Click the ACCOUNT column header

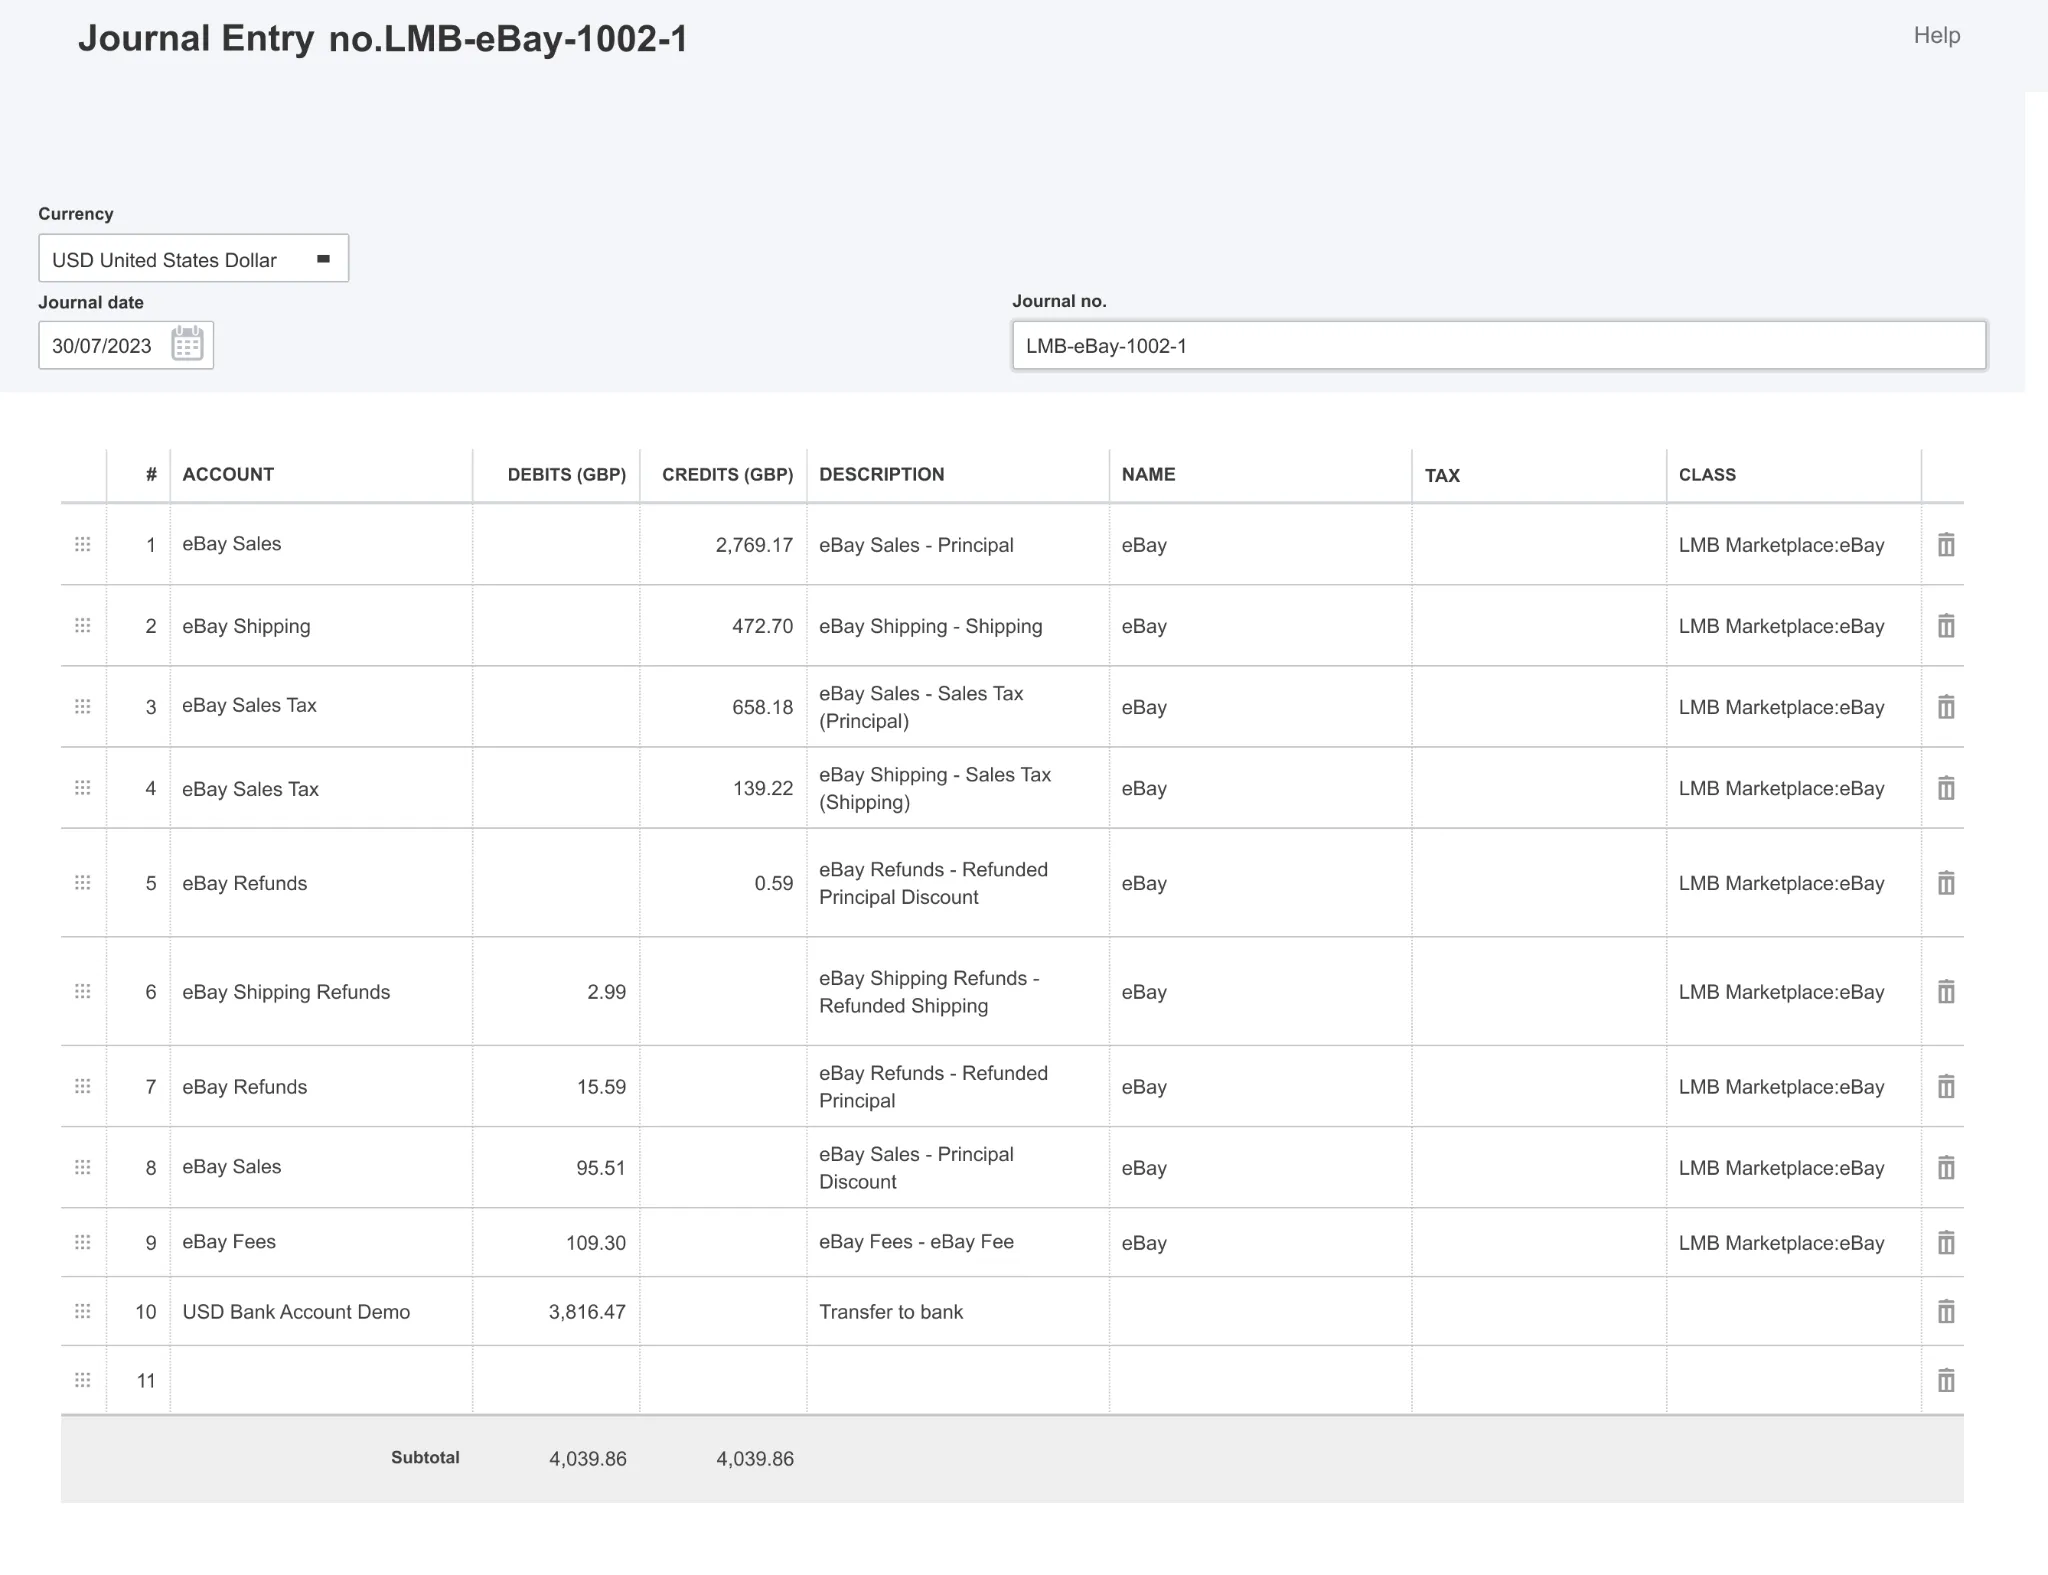click(228, 474)
